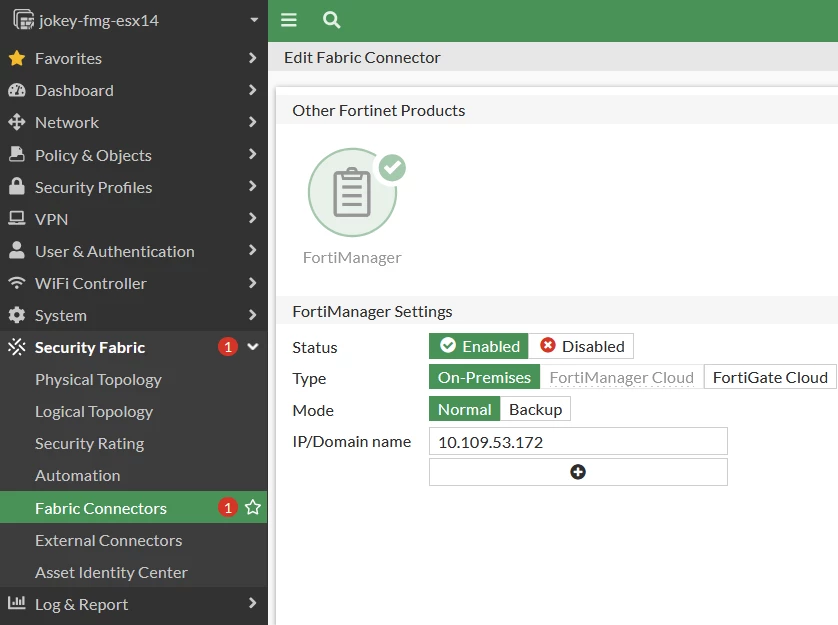Add another IP/Domain entry with plus icon
This screenshot has width=838, height=625.
click(578, 472)
